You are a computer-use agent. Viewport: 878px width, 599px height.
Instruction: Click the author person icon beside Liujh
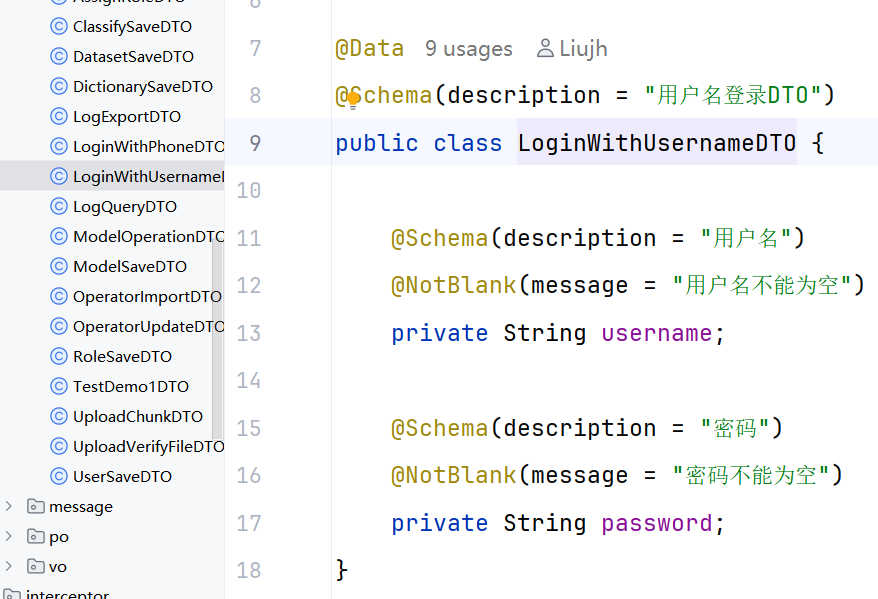click(x=545, y=49)
